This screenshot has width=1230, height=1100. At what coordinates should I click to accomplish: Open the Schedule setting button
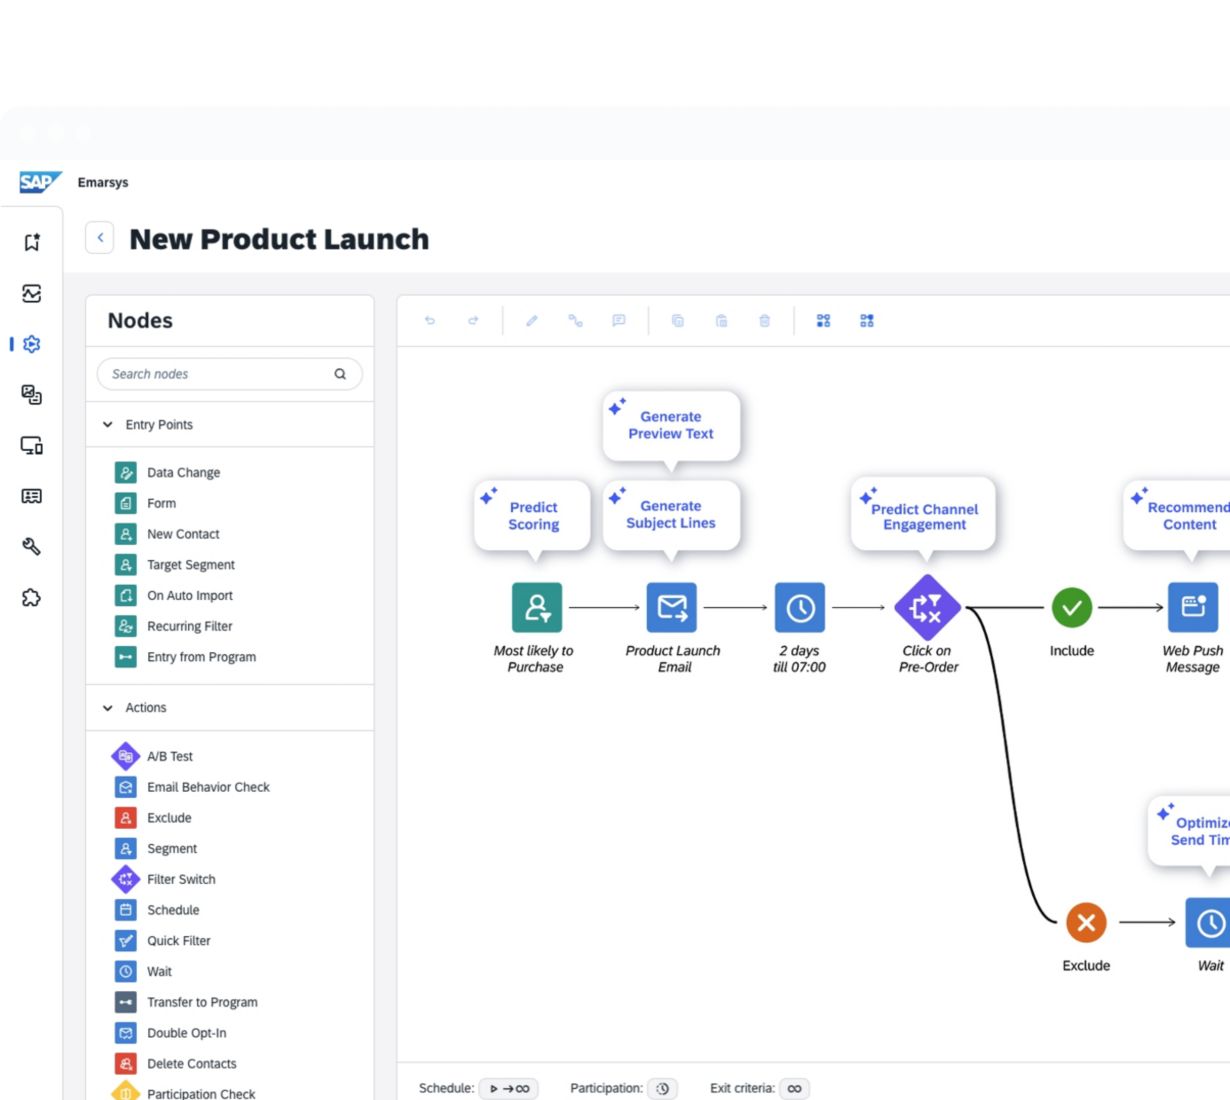(x=509, y=1088)
